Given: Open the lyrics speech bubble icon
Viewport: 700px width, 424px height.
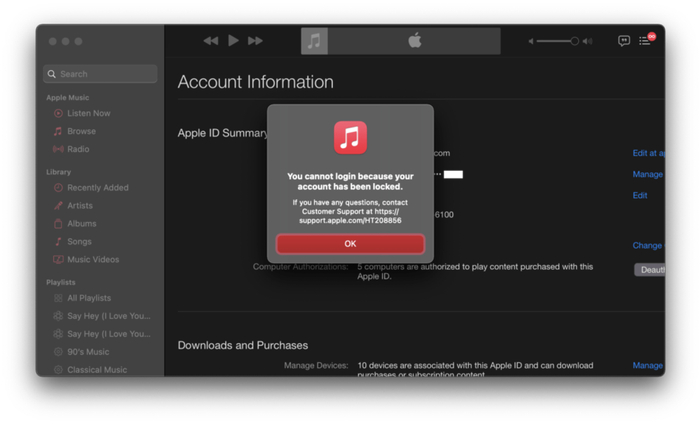Looking at the screenshot, I should [x=624, y=41].
